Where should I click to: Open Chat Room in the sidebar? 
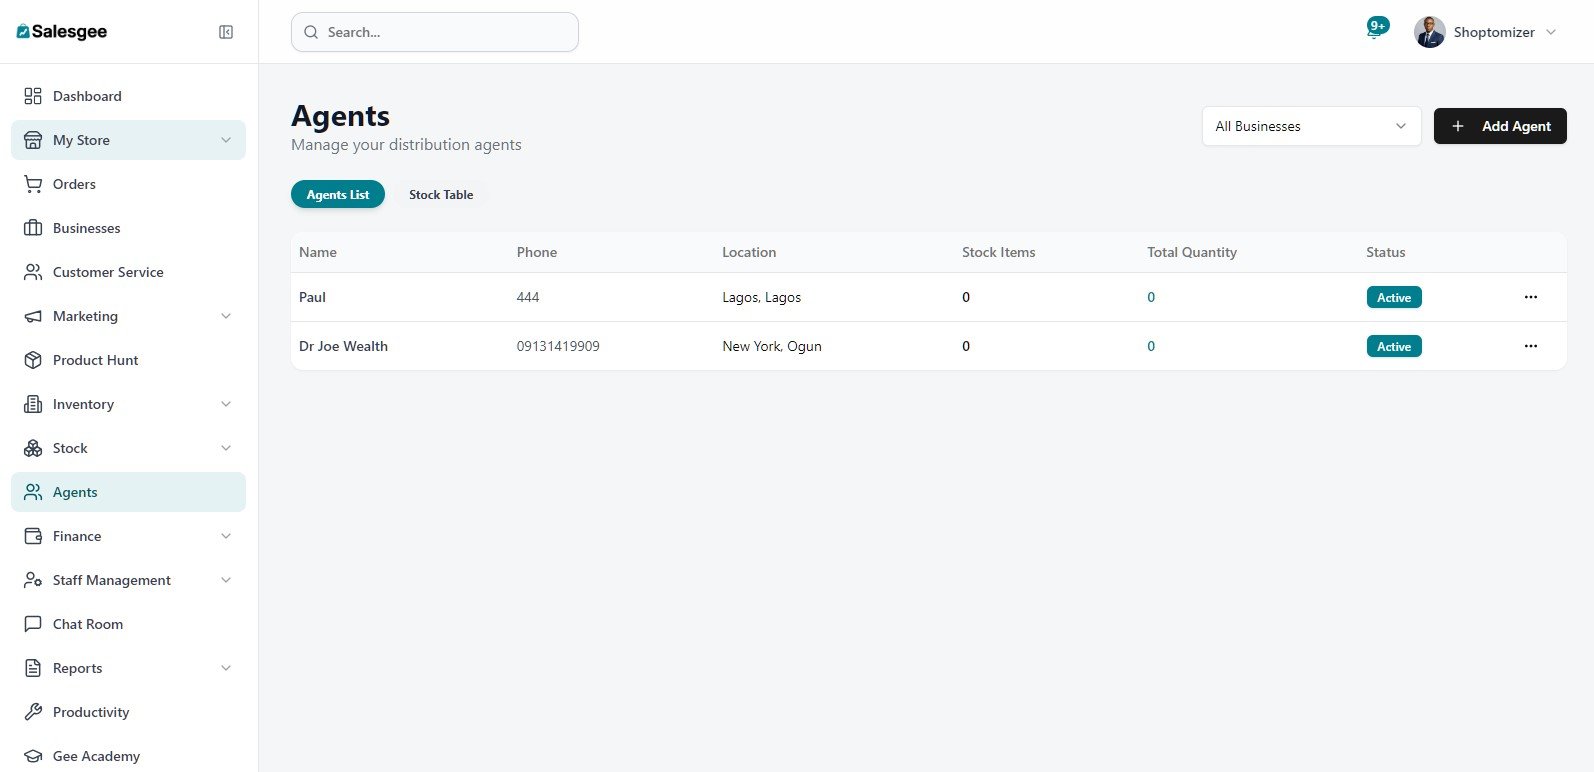tap(128, 624)
